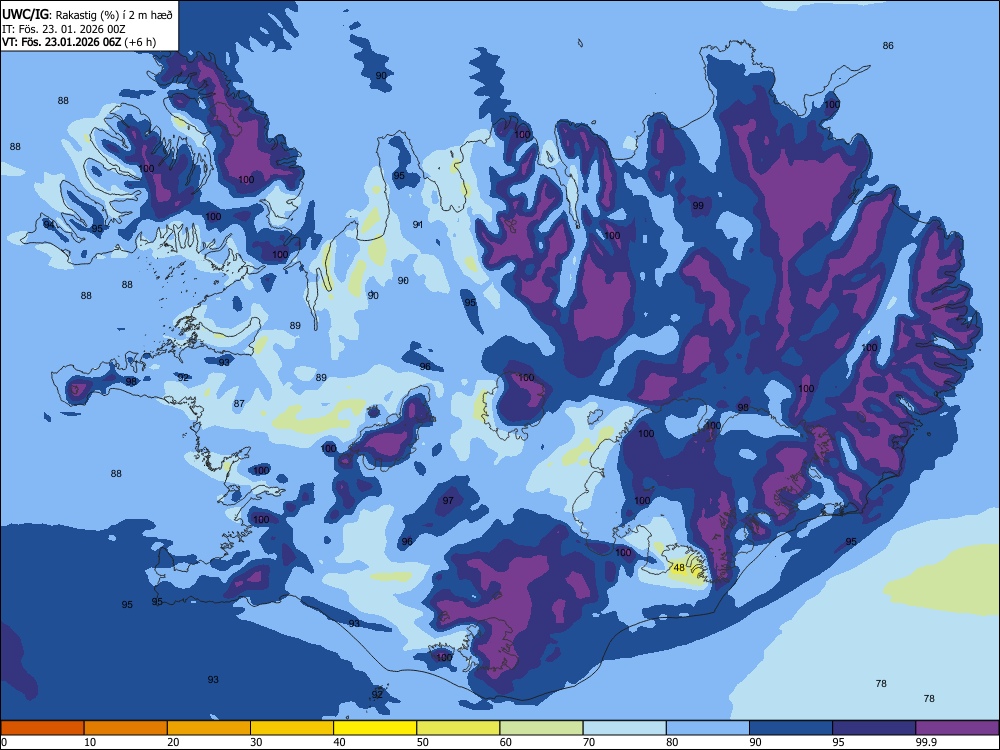
Task: Click the legend tick label "10"
Action: pos(90,742)
